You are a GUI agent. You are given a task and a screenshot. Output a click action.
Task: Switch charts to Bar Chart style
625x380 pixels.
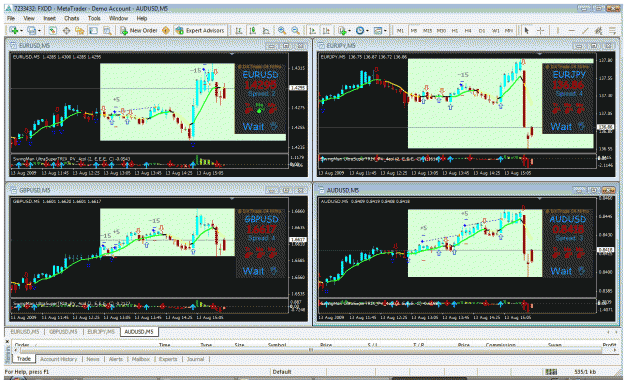[x=239, y=30]
